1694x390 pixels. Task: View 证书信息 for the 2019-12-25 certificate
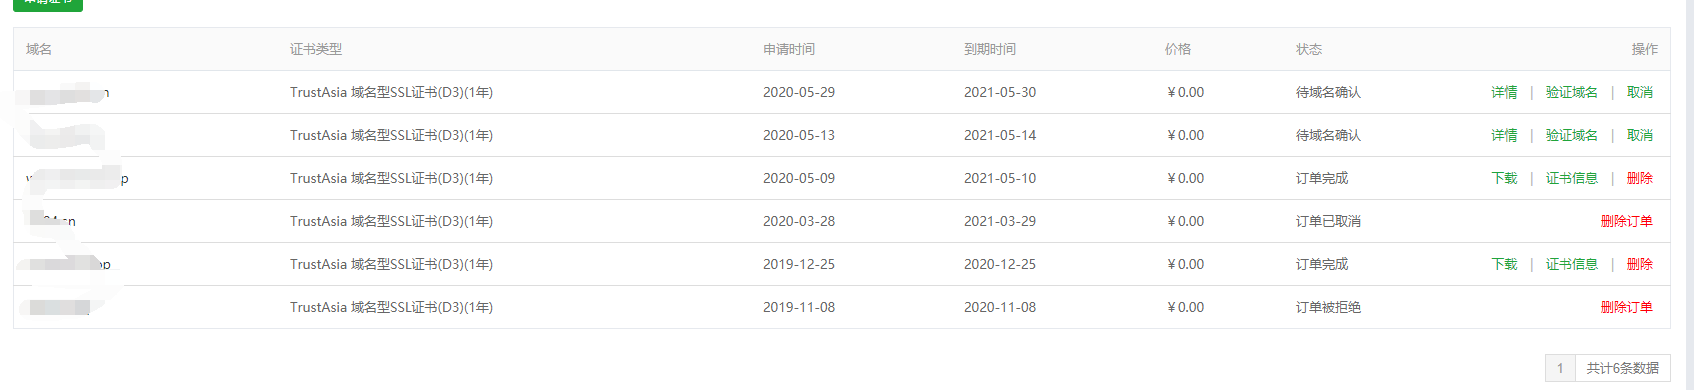click(x=1571, y=264)
